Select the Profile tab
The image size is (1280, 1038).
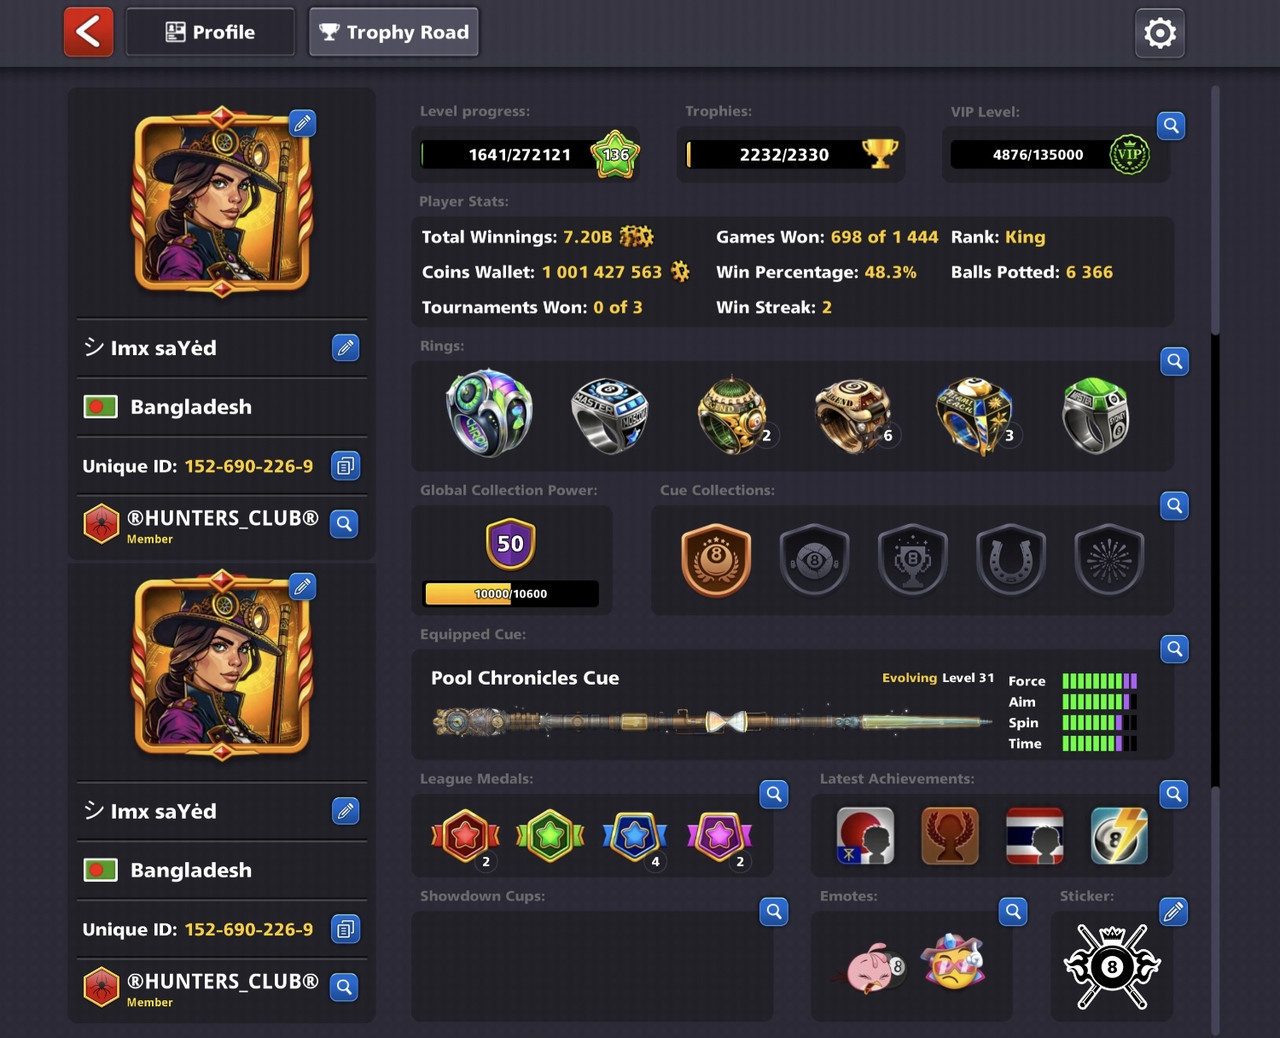tap(210, 32)
